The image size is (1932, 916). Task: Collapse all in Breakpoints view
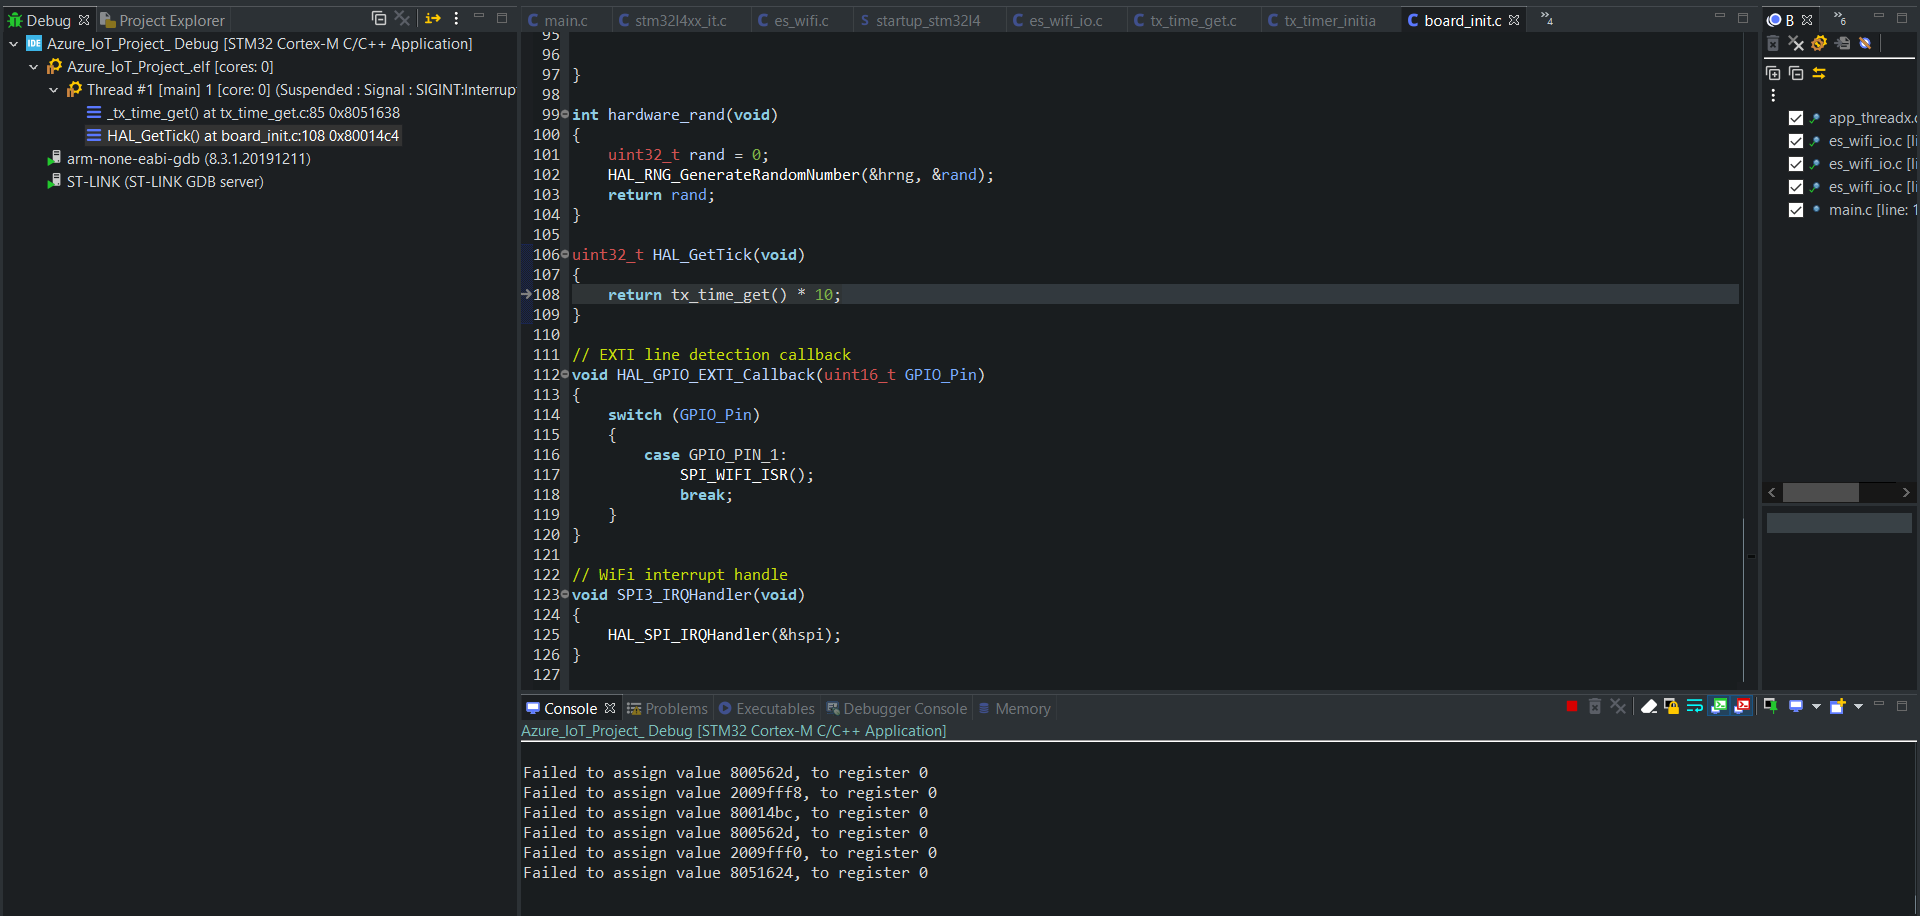(1796, 73)
